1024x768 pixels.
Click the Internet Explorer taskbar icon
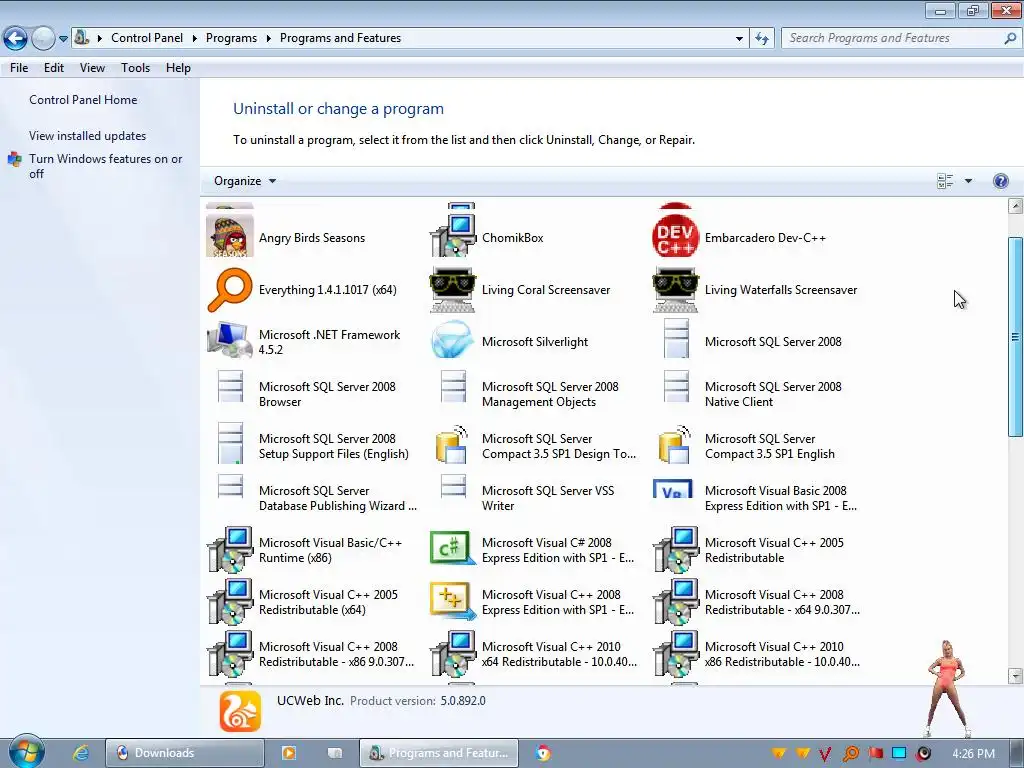pos(81,753)
